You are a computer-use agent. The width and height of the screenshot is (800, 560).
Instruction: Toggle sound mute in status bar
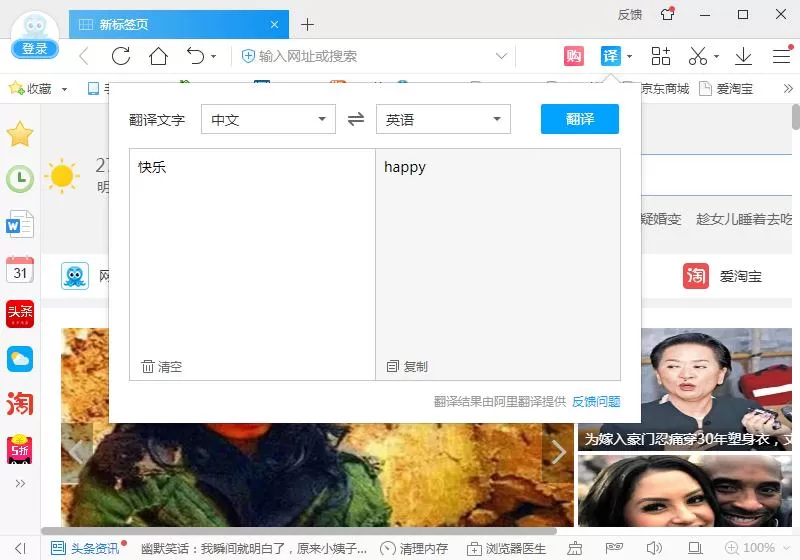pyautogui.click(x=654, y=548)
